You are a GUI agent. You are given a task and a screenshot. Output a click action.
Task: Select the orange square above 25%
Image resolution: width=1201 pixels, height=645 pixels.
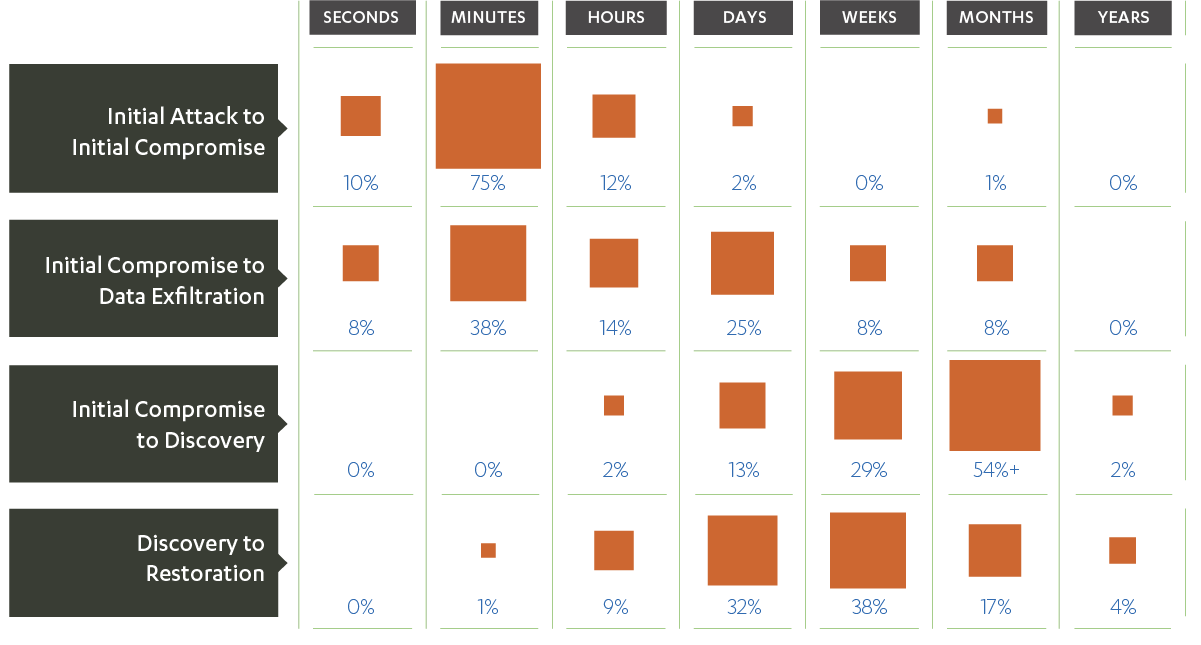742,263
